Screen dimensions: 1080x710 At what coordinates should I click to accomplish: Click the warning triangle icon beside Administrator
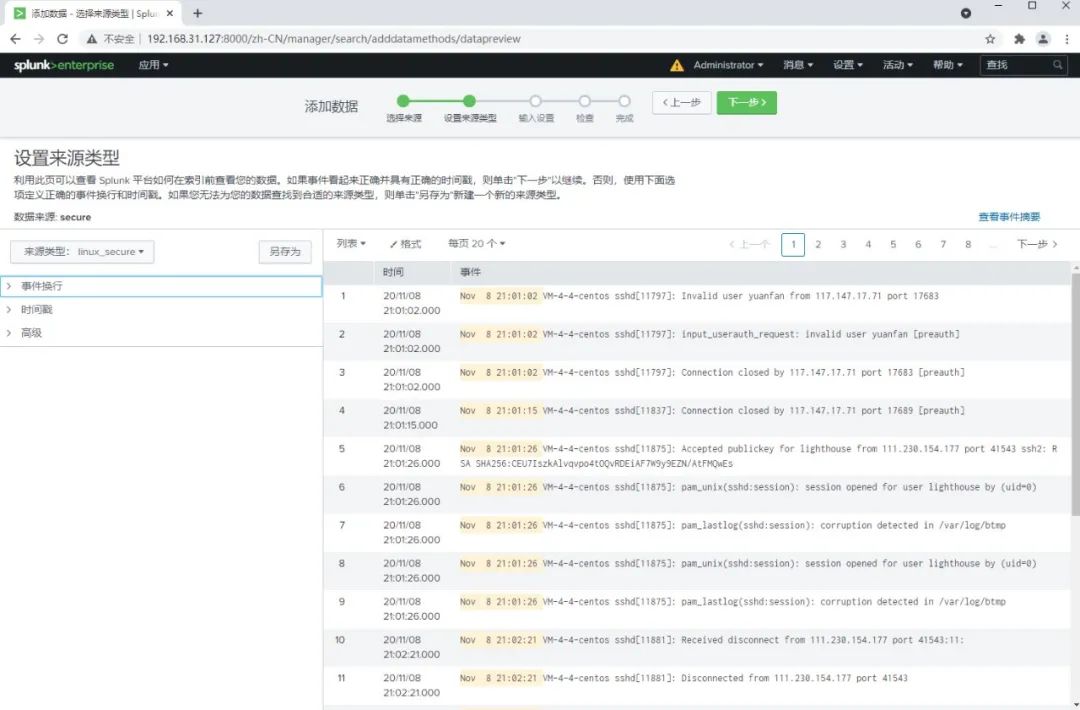677,65
